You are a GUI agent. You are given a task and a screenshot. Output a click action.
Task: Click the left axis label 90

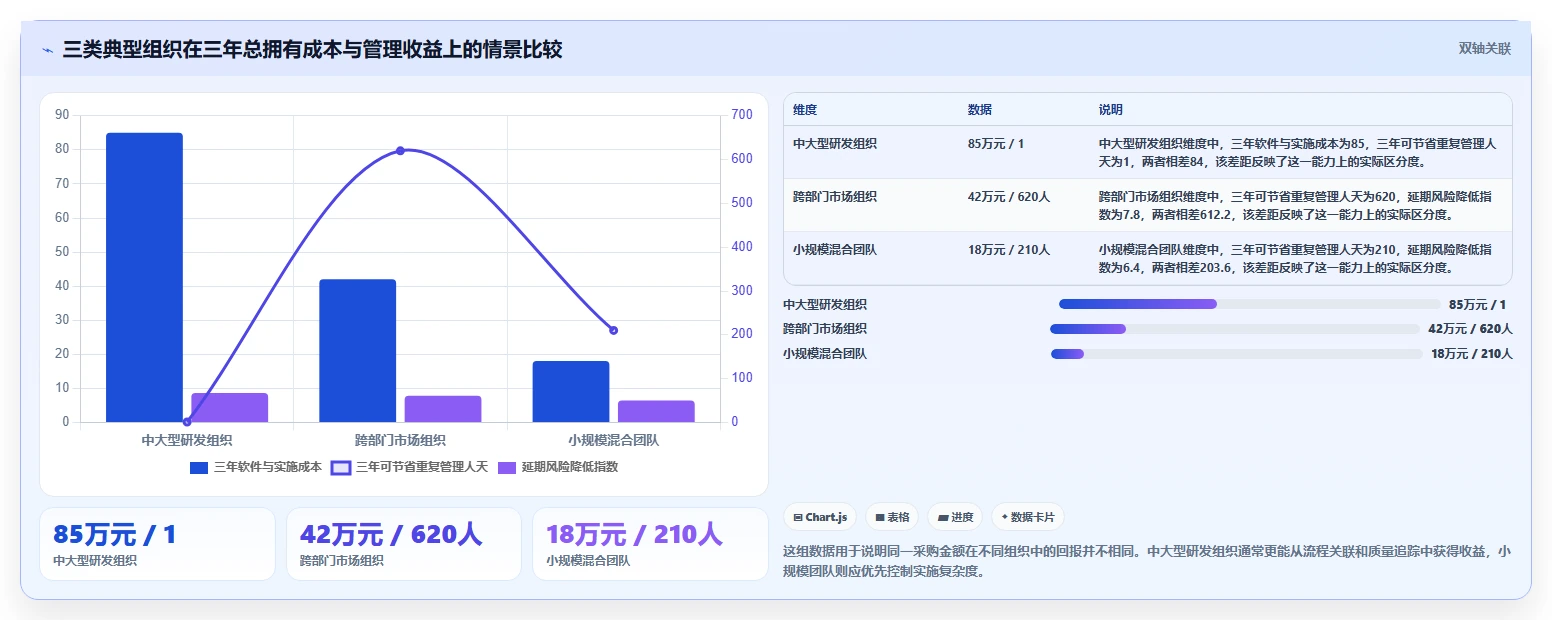tap(63, 115)
